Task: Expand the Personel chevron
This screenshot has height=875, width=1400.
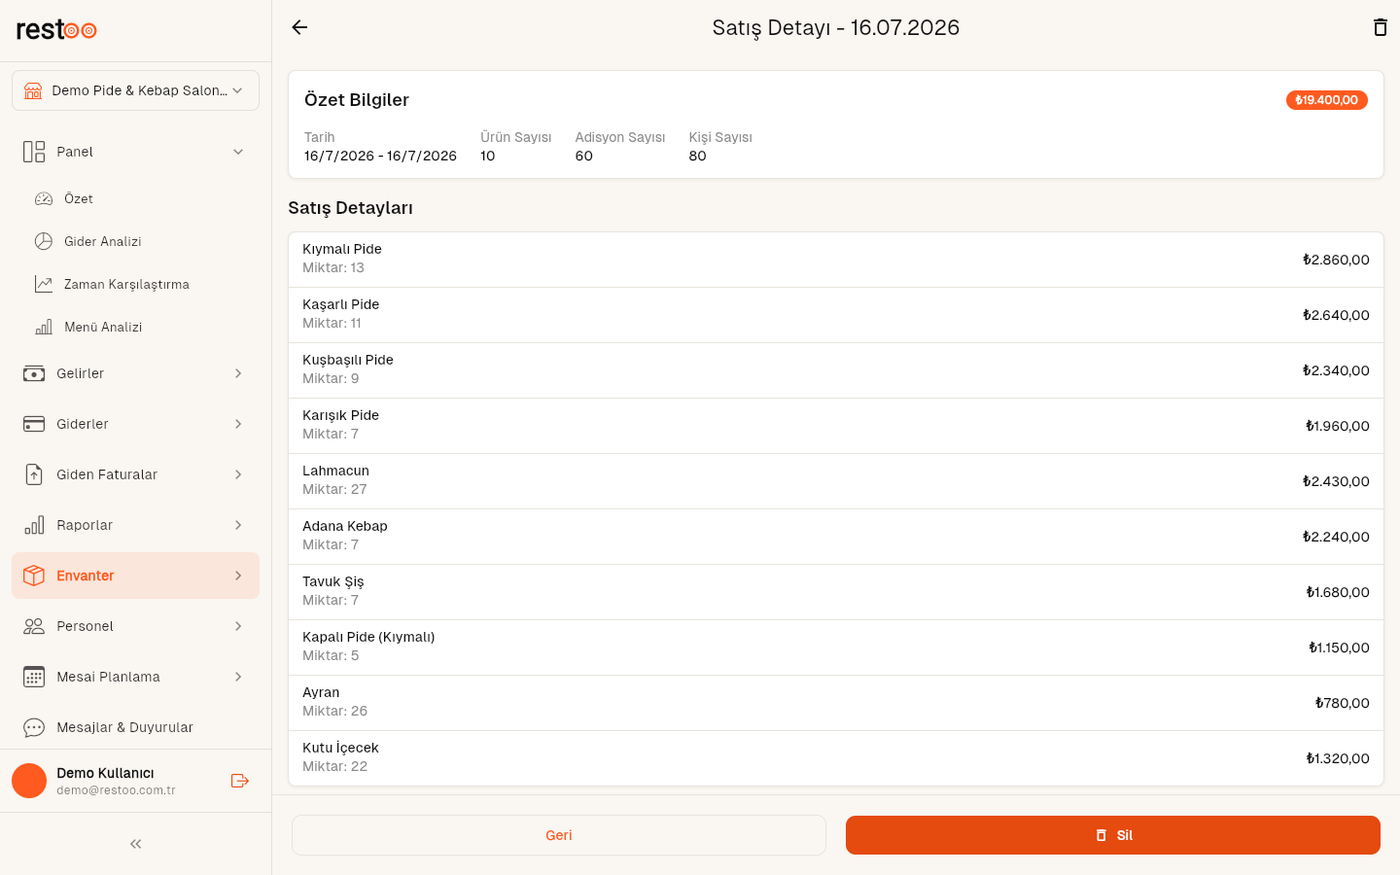Action: [x=238, y=626]
